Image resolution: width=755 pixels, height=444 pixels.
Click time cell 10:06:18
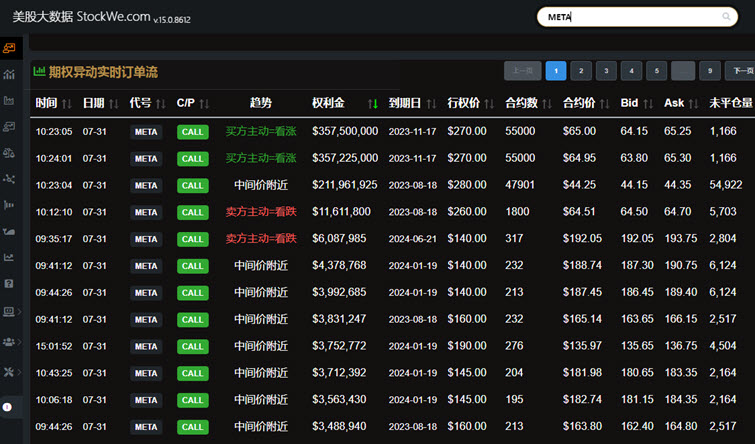(53, 400)
